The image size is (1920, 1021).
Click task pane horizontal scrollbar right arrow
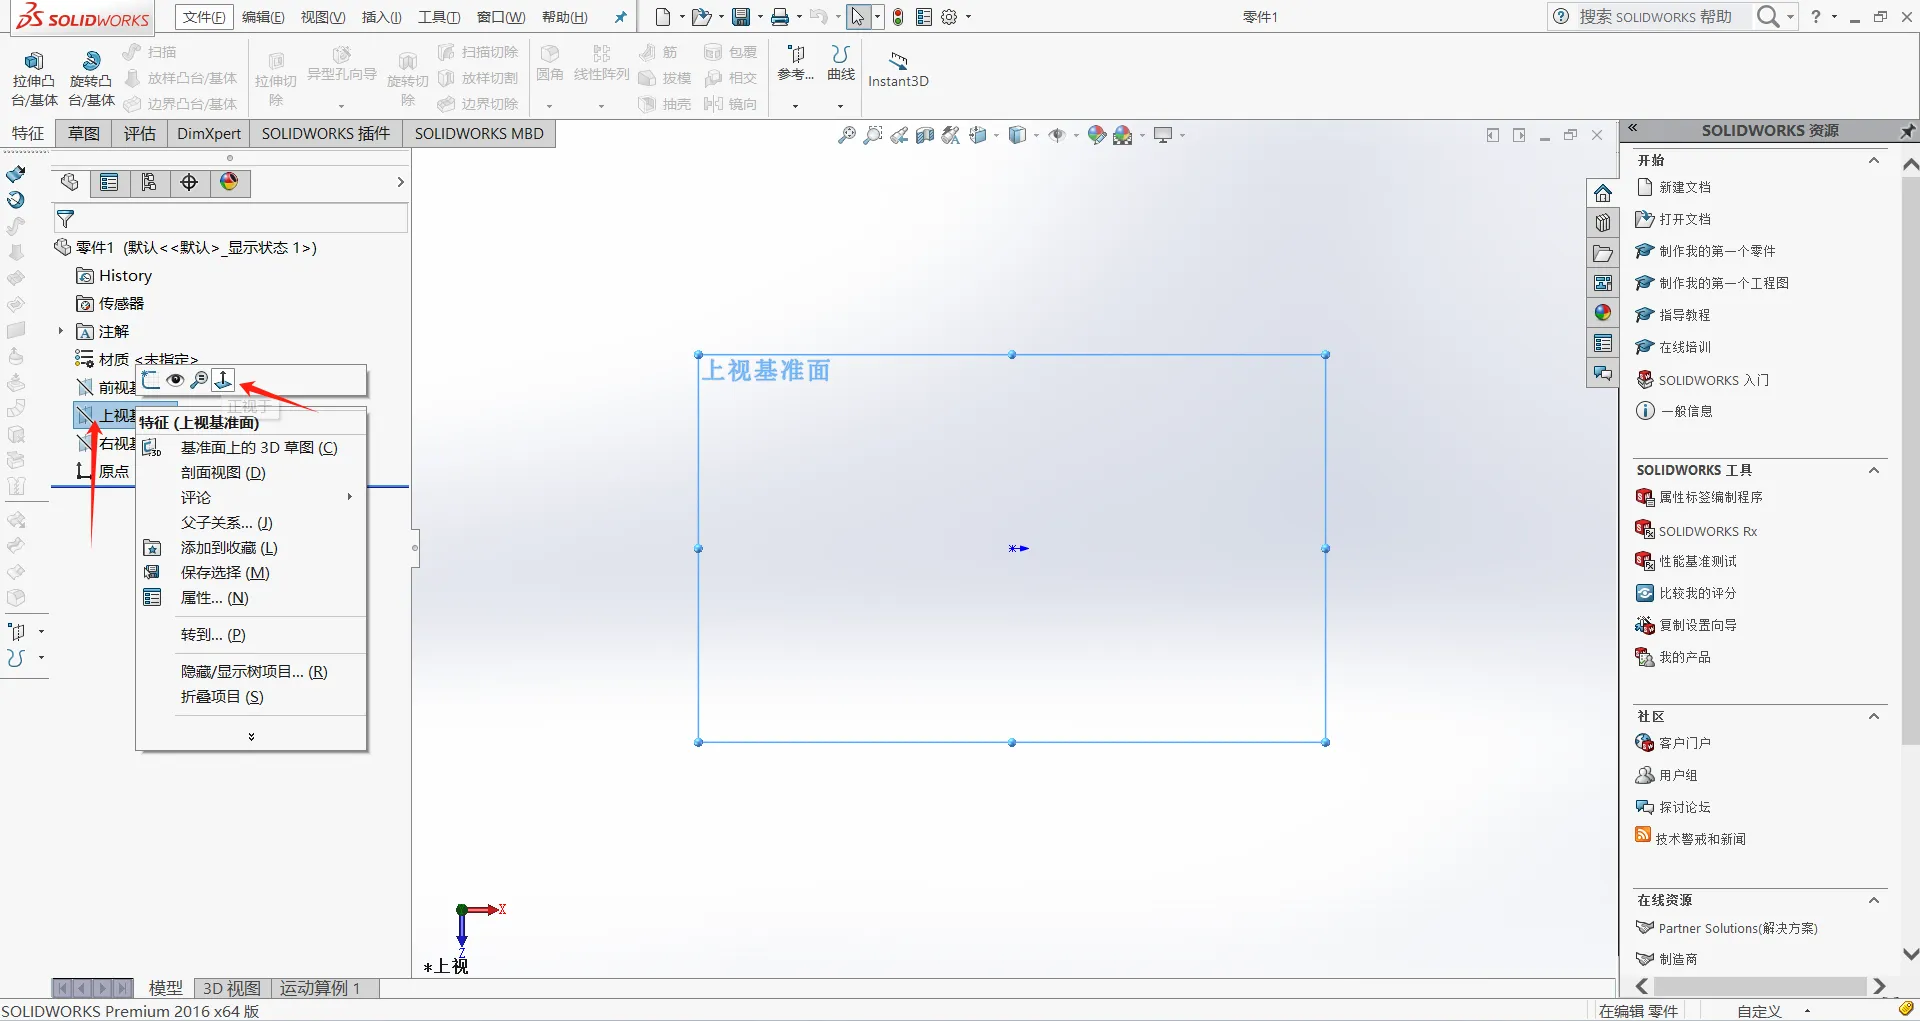click(1879, 986)
